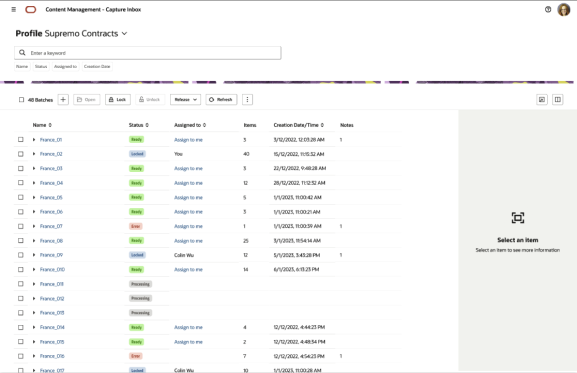Click Assign to me for France_08
The height and width of the screenshot is (373, 577).
click(188, 241)
